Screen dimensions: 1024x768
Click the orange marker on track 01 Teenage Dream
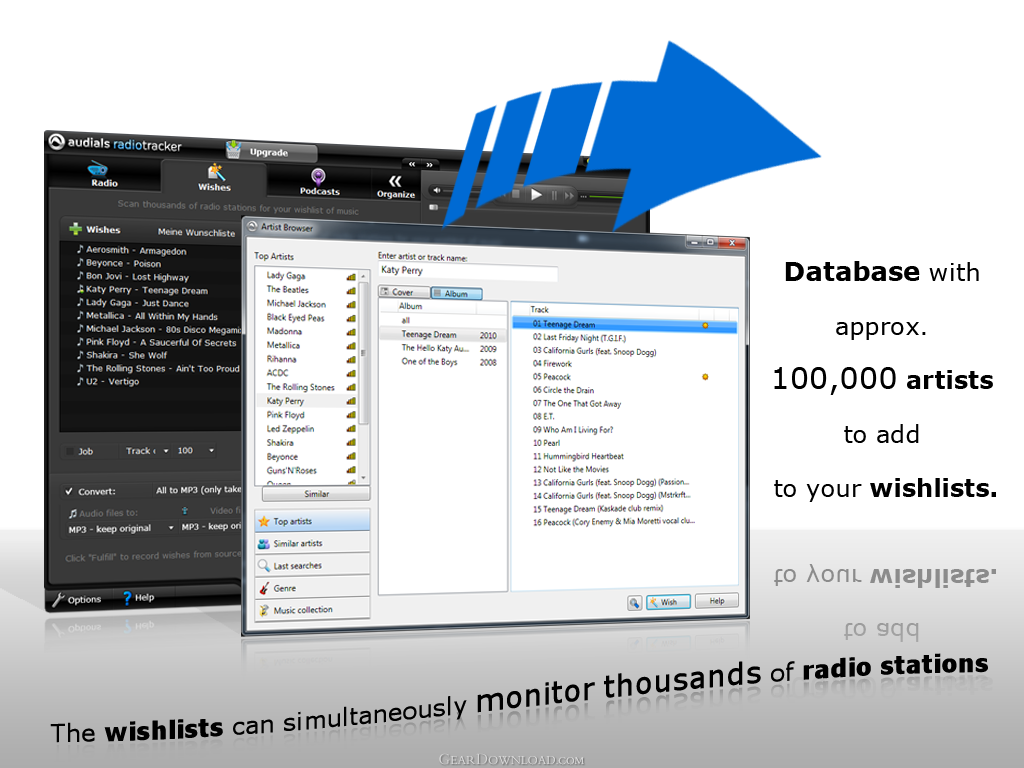pyautogui.click(x=705, y=325)
